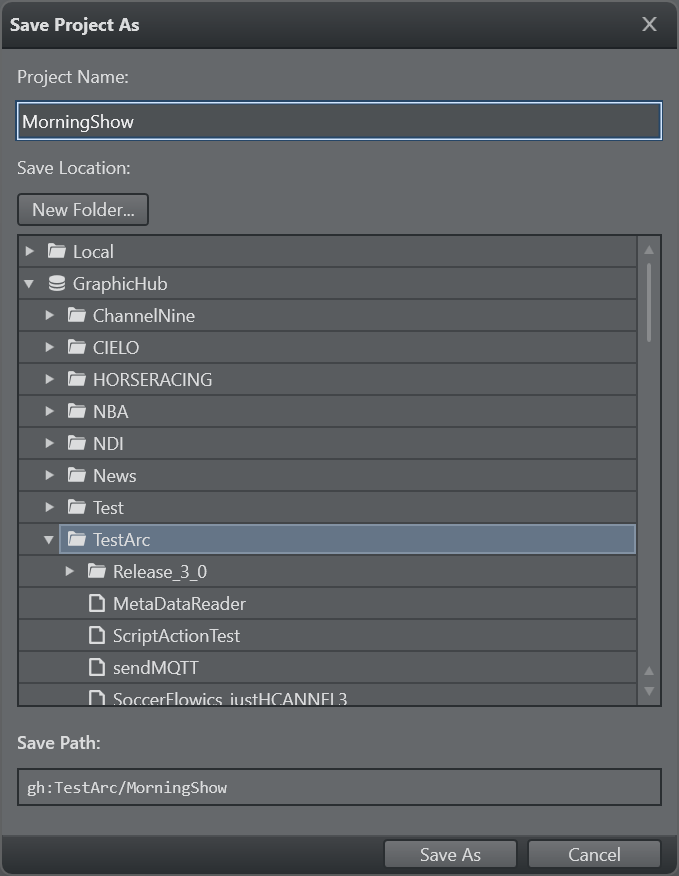Select the News folder
This screenshot has height=876, width=679.
point(114,476)
